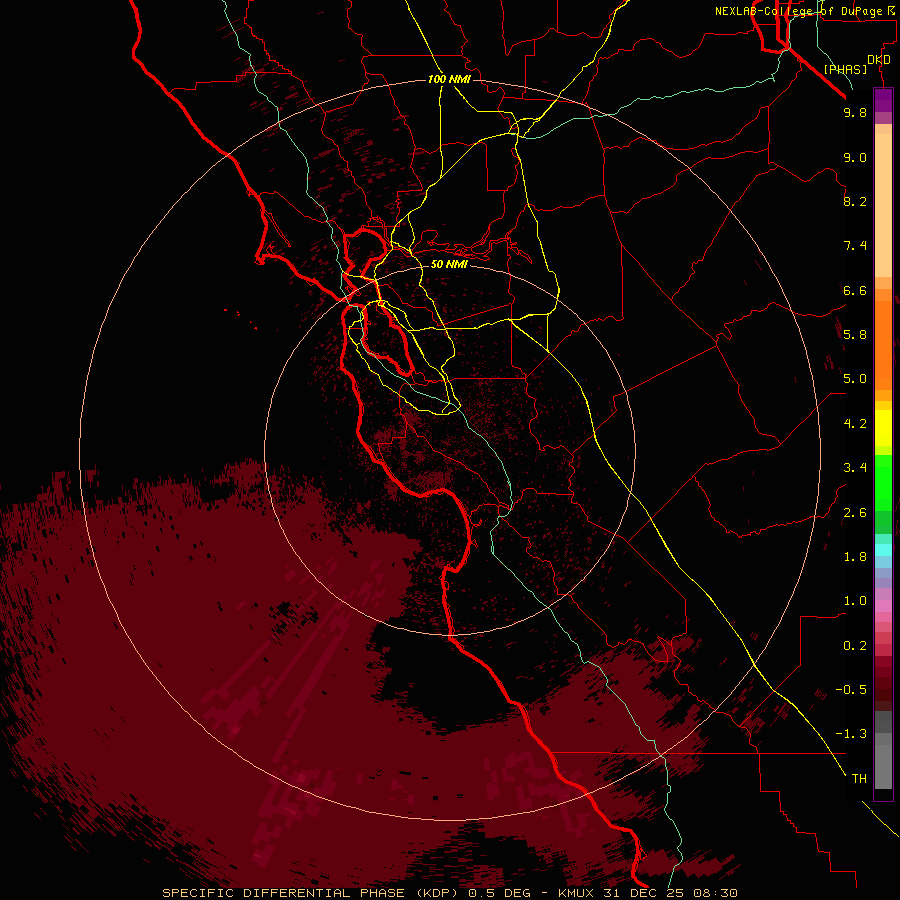This screenshot has width=900, height=900.
Task: Click SPECIFIC DIFFERENTIAL PHASE (KDP) in the caption
Action: click(x=311, y=893)
